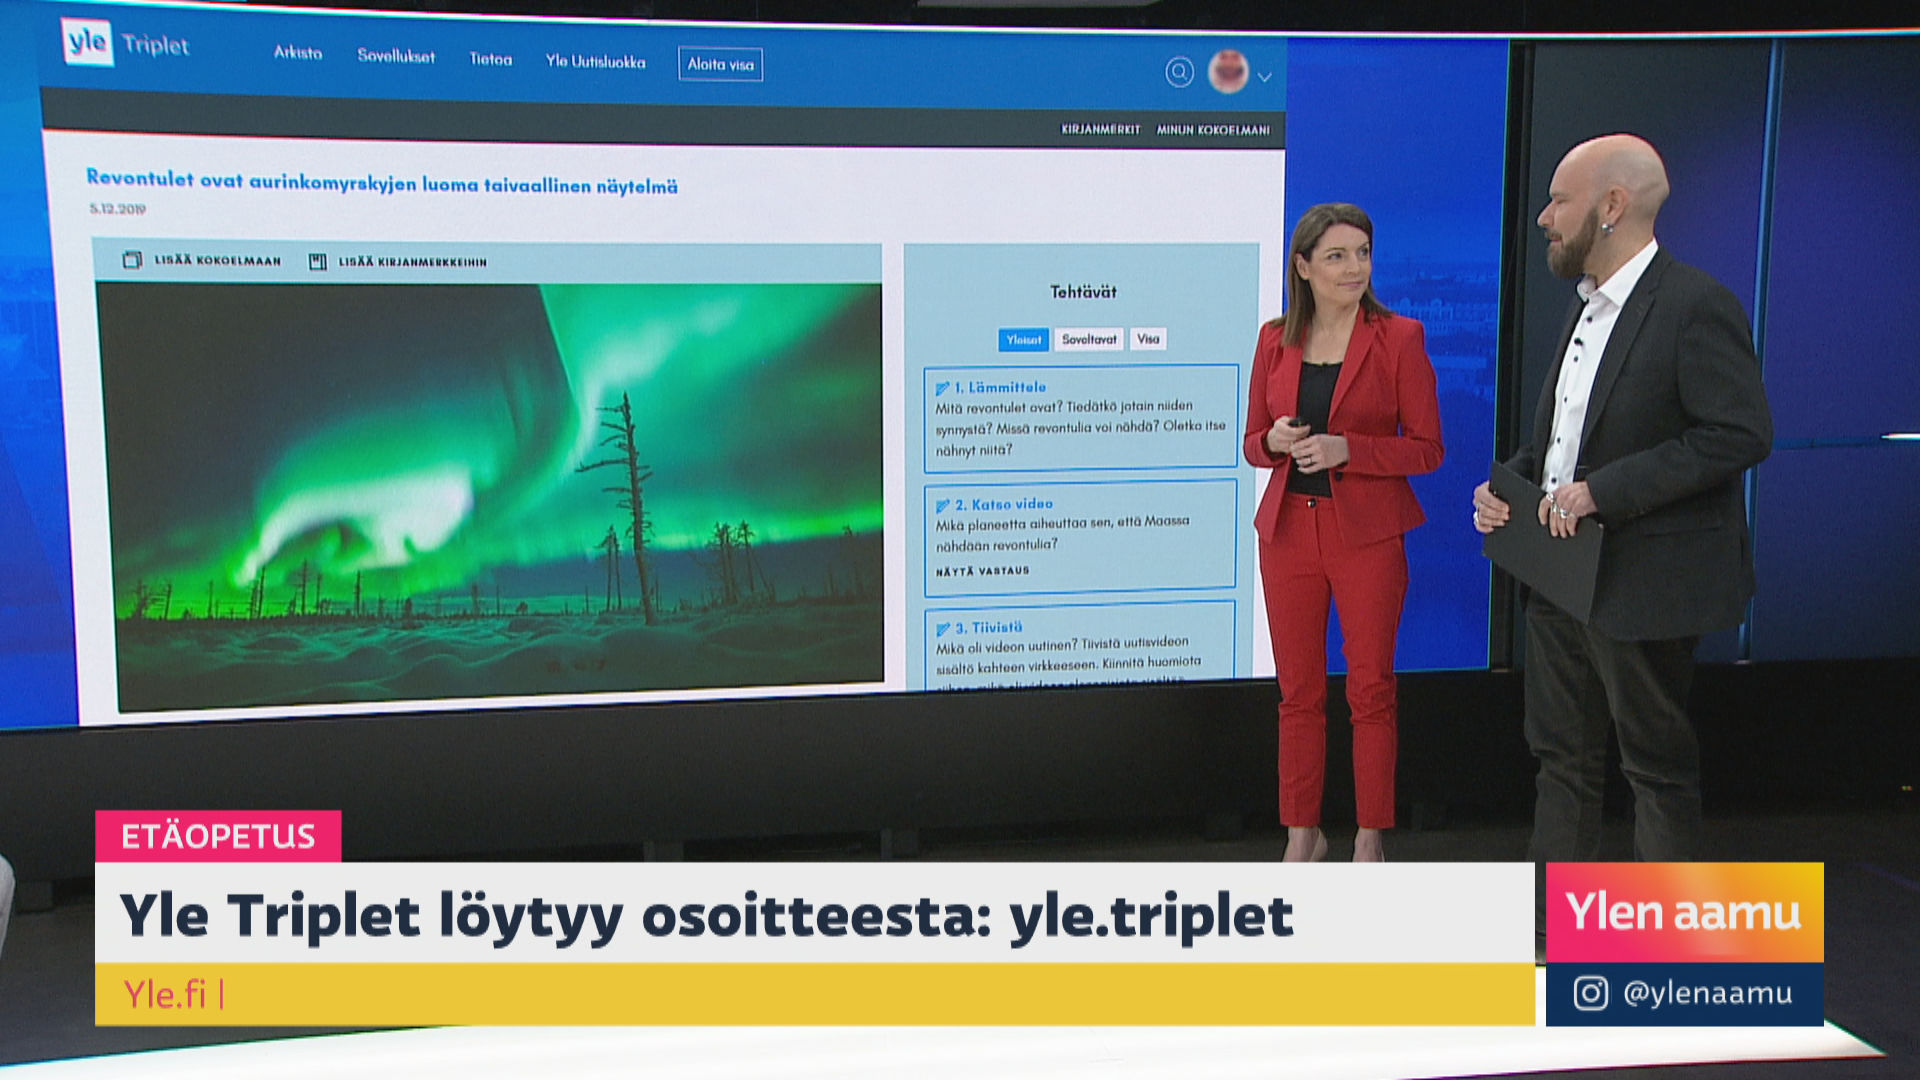Open the Arkisto menu item

(x=298, y=53)
